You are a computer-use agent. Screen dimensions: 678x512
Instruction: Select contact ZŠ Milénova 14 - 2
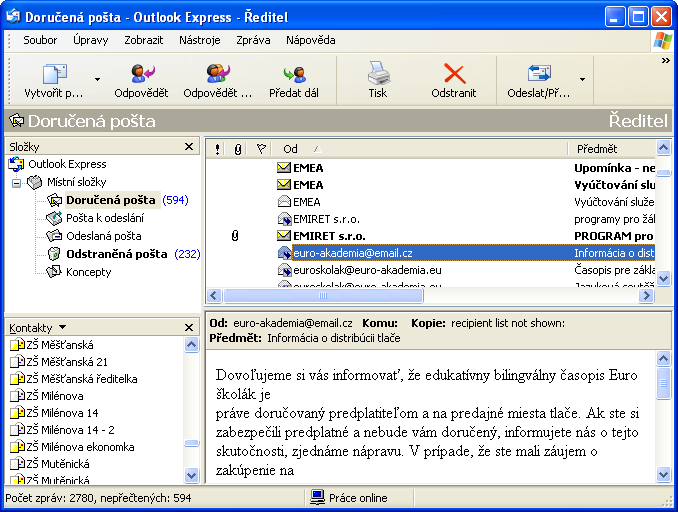click(70, 430)
